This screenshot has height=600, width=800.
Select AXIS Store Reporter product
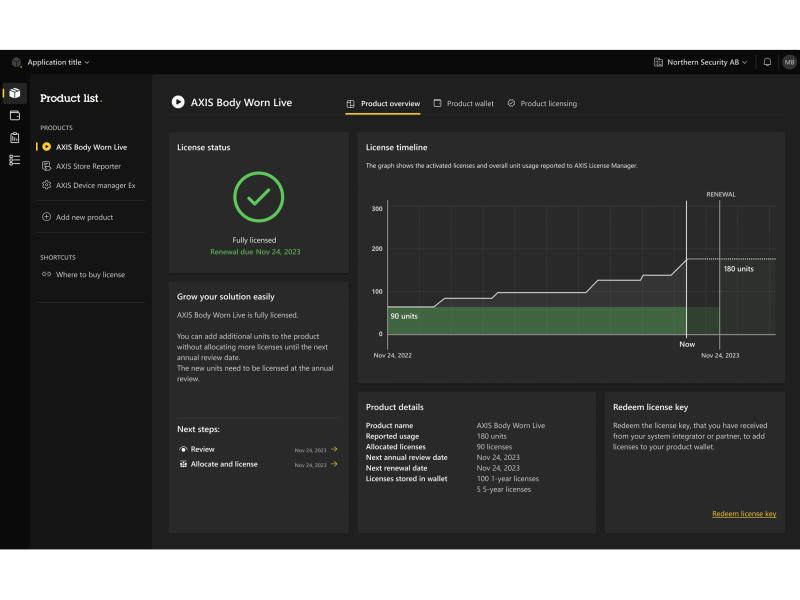pyautogui.click(x=91, y=166)
